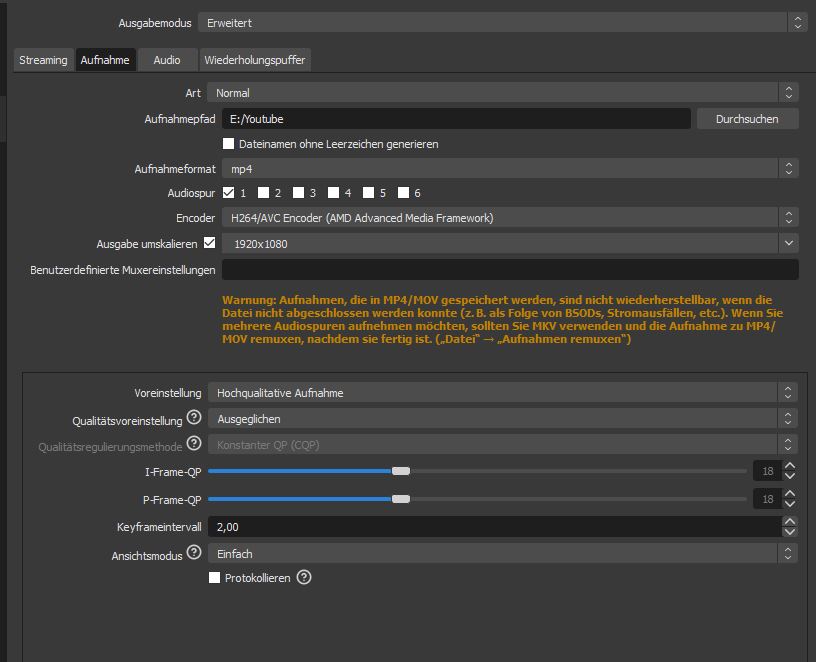
Task: Open the Ausgabemodus Erweitert dropdown
Action: coord(502,22)
